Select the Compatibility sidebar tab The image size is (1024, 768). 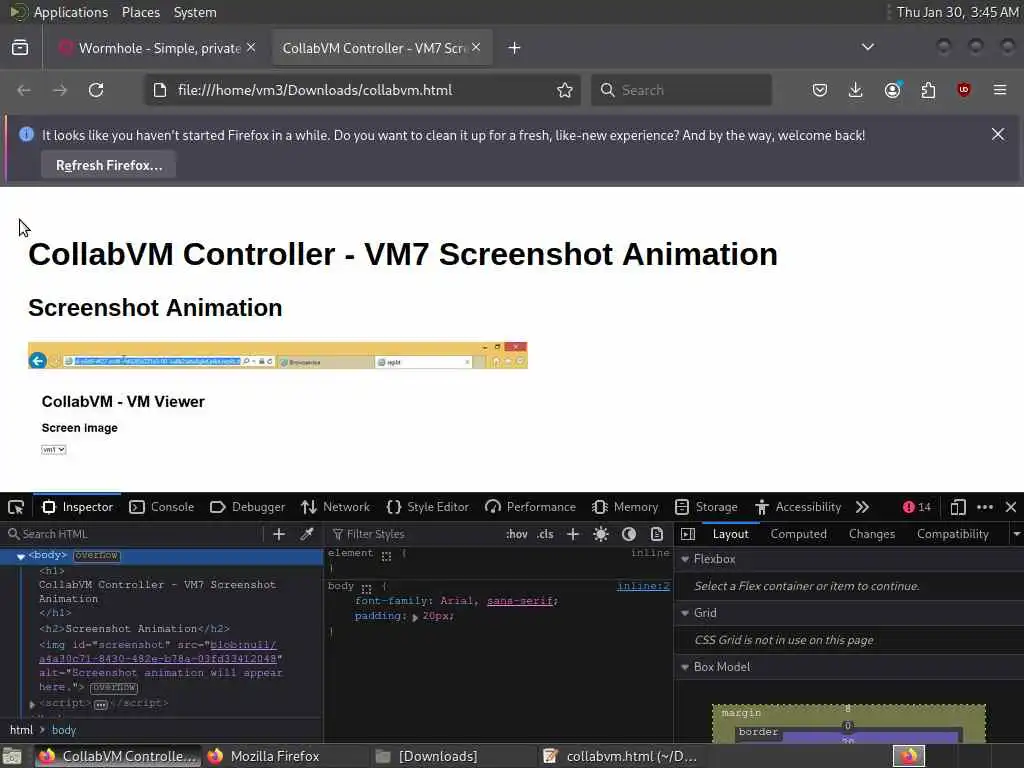coord(953,534)
